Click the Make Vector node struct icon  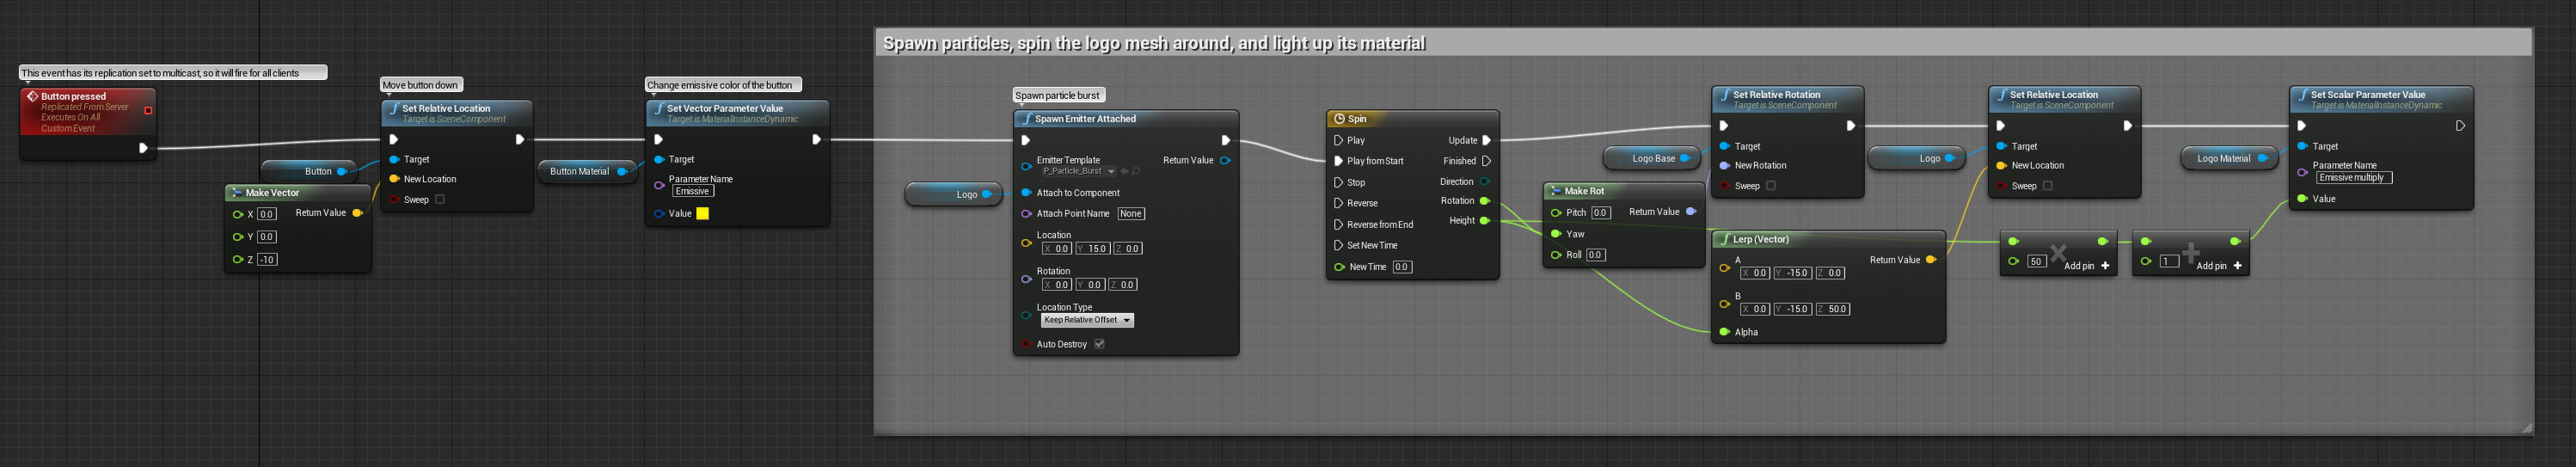(236, 193)
